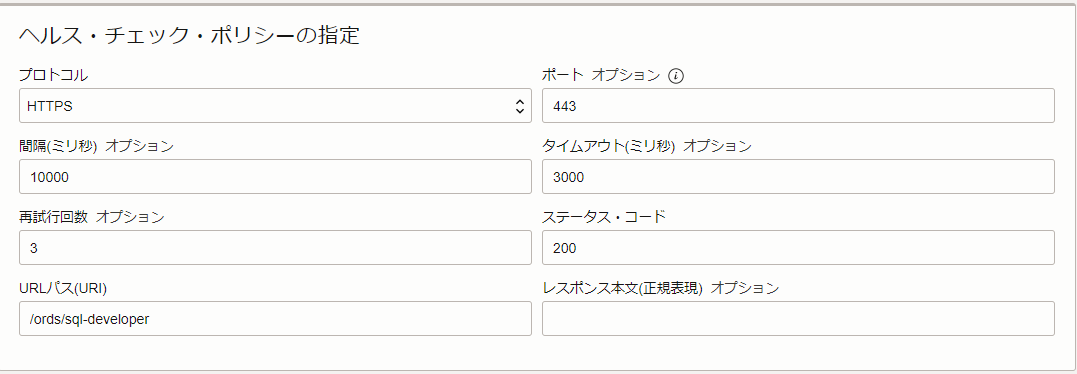The height and width of the screenshot is (374, 1077).
Task: Click the URLパス(URI) label
Action: (x=63, y=288)
